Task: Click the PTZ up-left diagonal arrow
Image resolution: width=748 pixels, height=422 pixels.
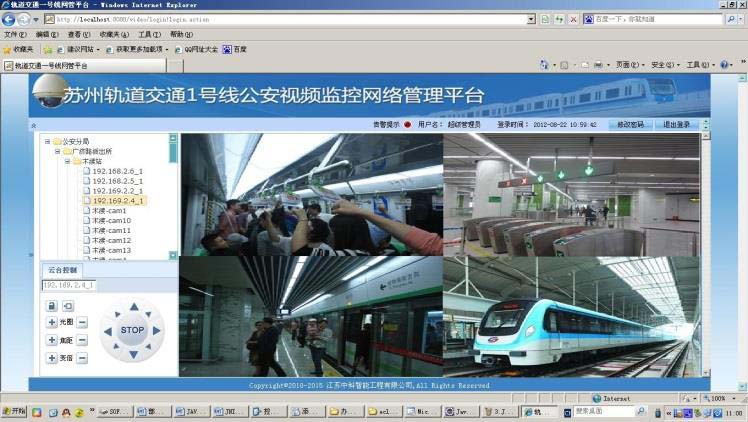Action: pyautogui.click(x=117, y=314)
